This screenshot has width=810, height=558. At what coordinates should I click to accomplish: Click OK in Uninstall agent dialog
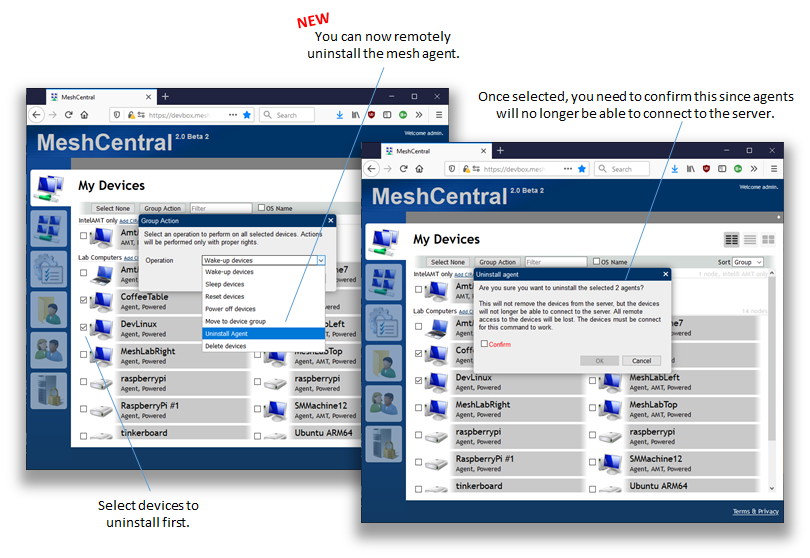tap(599, 361)
